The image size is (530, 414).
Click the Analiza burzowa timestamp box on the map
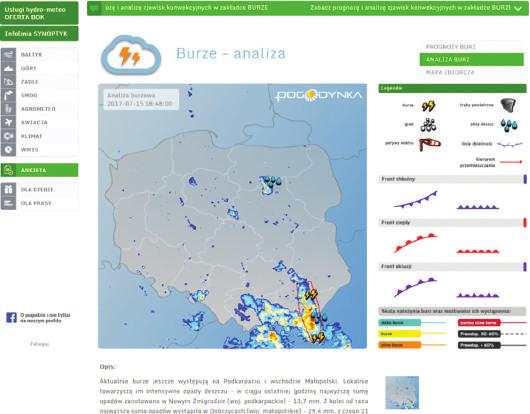(140, 99)
